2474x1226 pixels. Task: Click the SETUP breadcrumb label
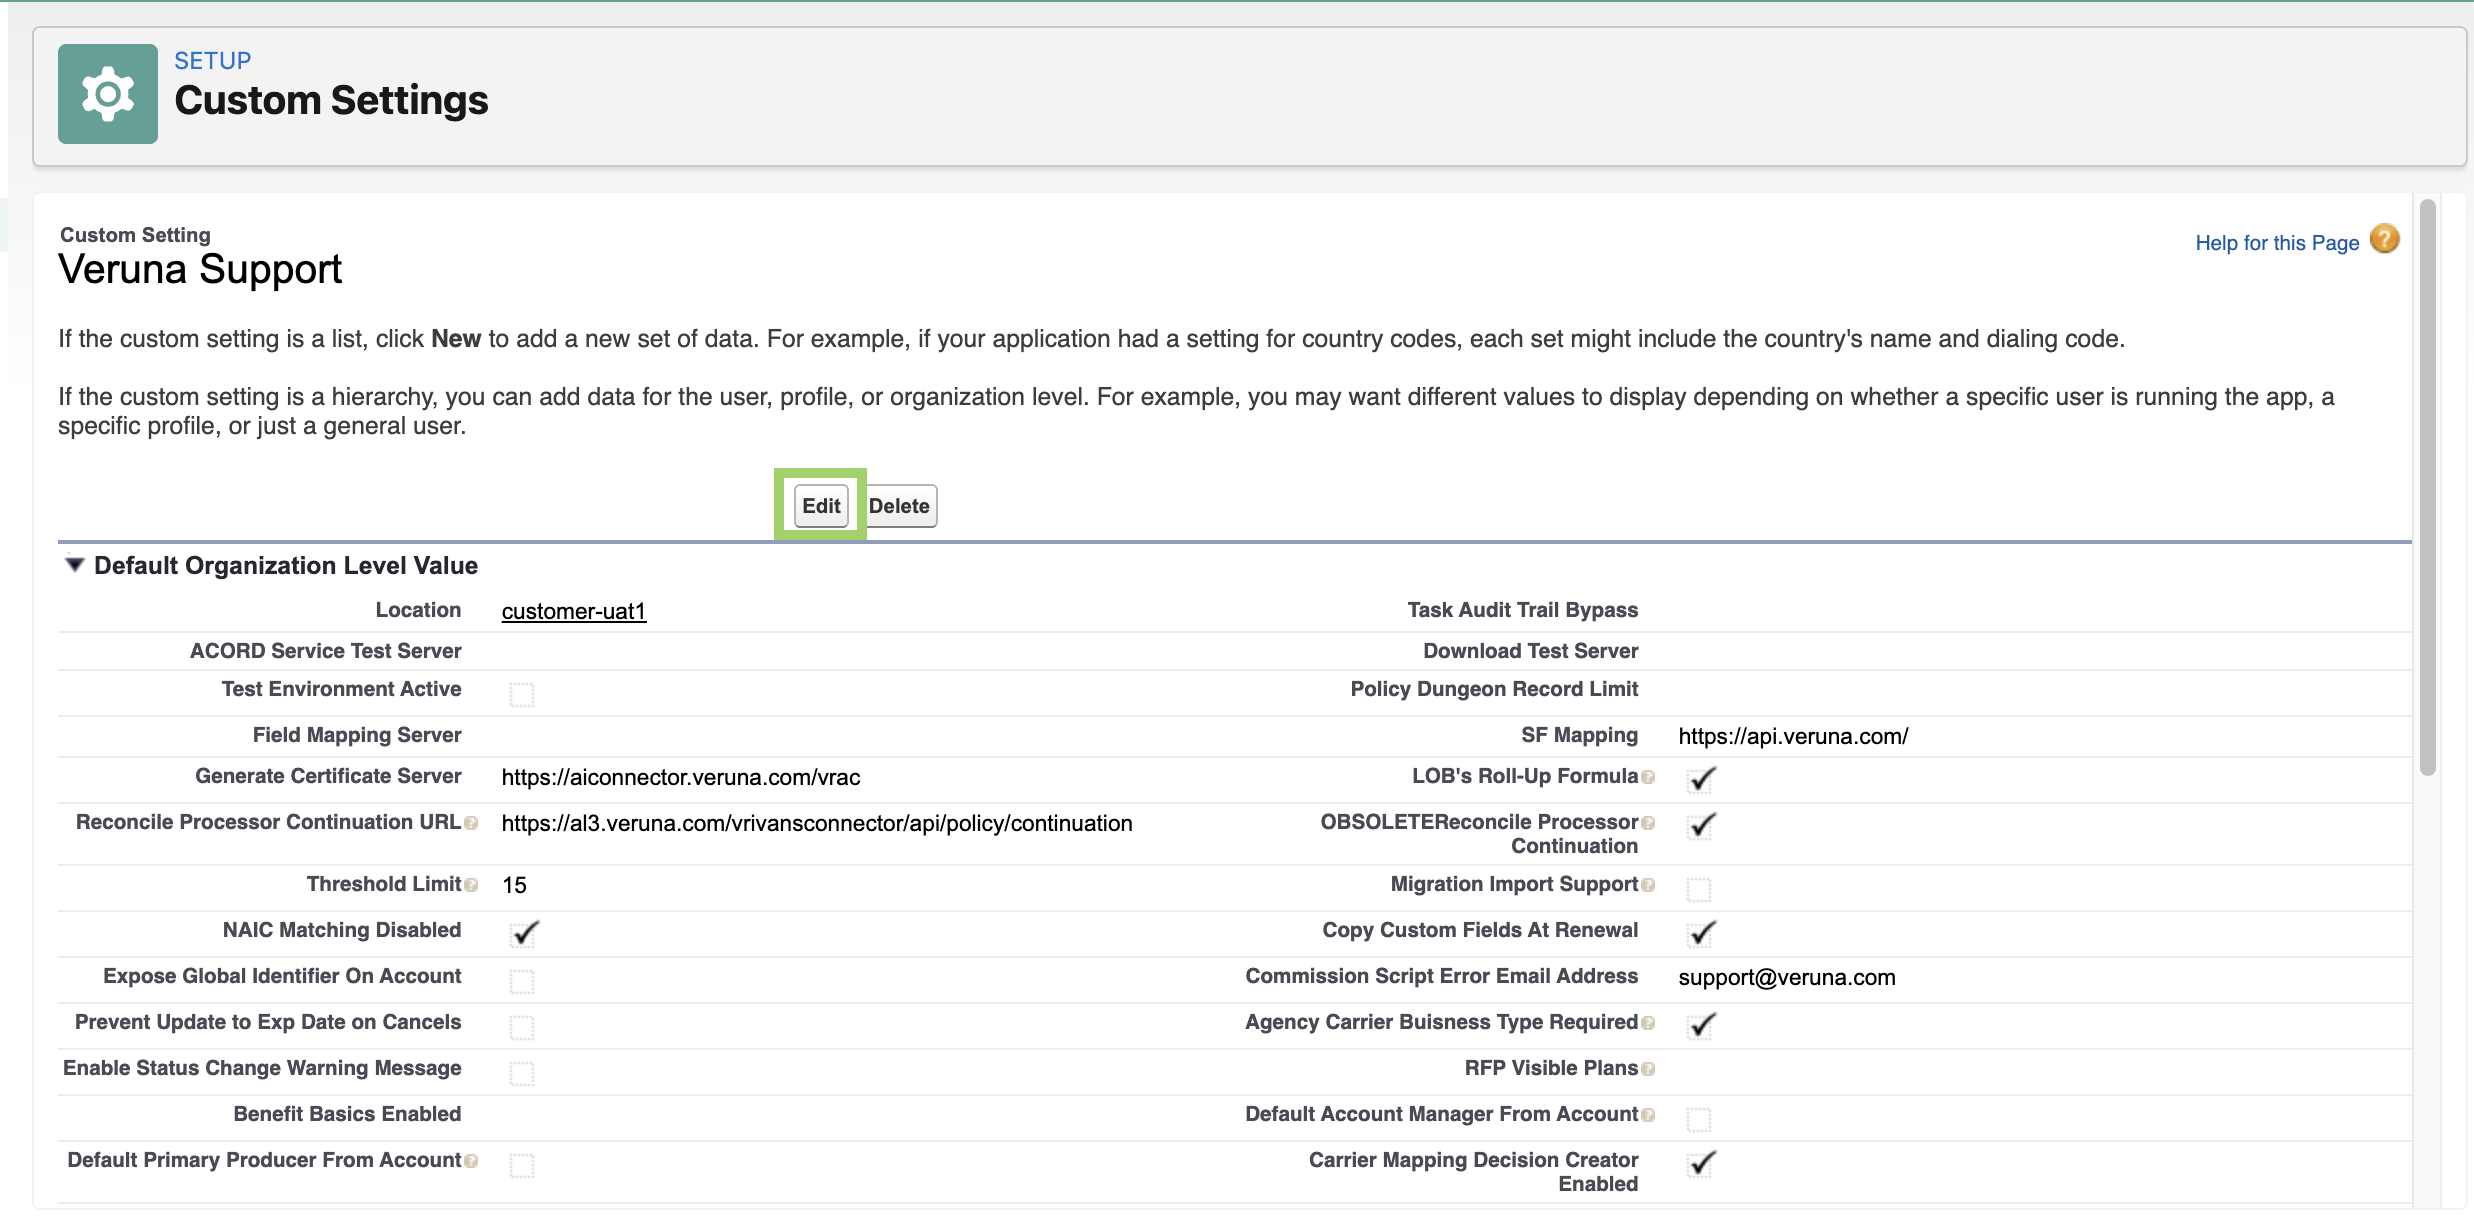[213, 61]
